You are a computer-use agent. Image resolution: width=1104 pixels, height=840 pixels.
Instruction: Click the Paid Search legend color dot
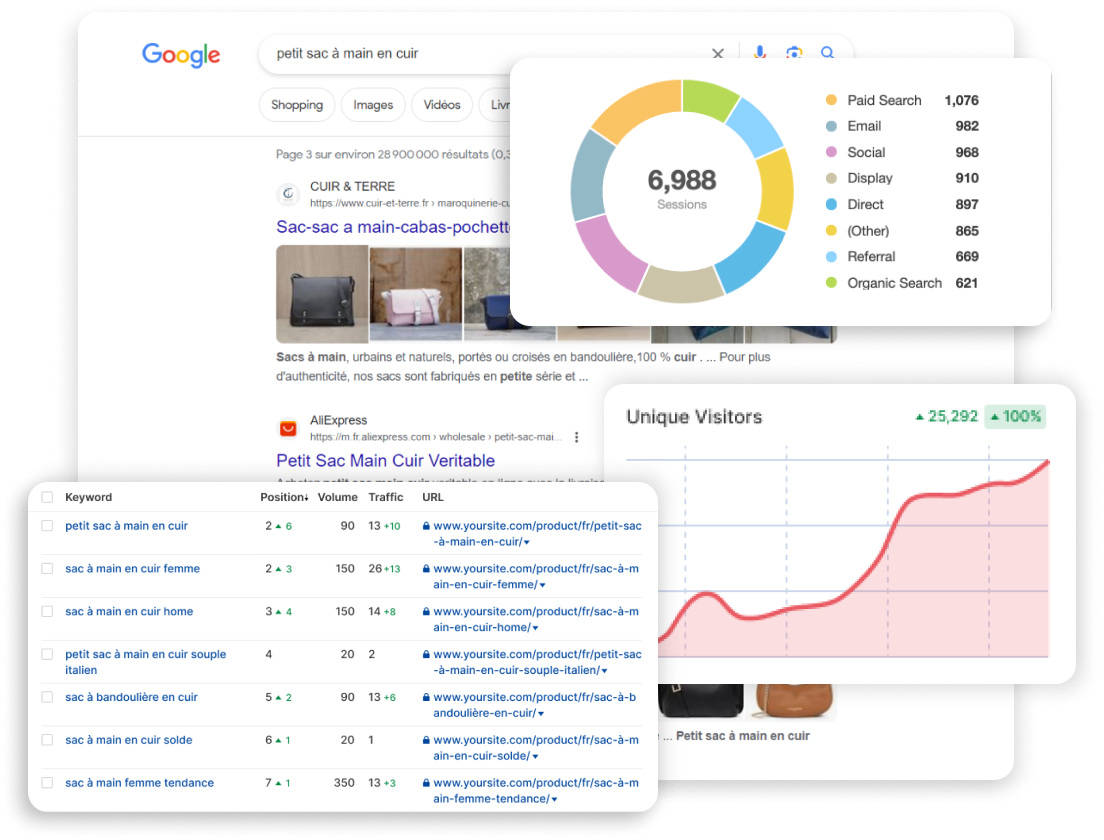click(x=831, y=100)
